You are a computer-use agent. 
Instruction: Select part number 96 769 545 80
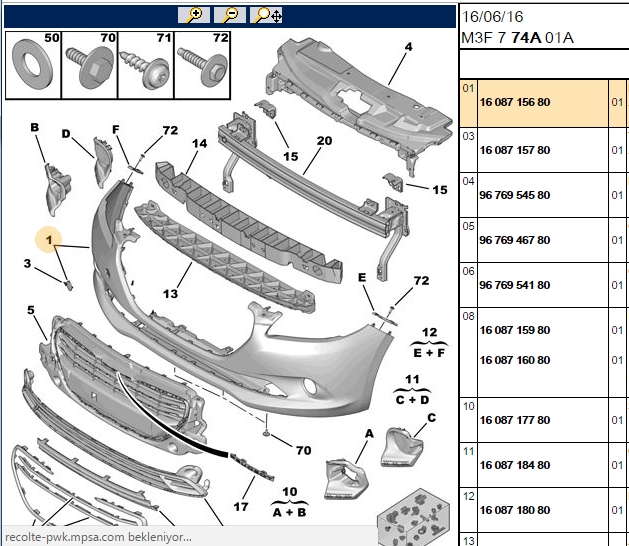(515, 195)
